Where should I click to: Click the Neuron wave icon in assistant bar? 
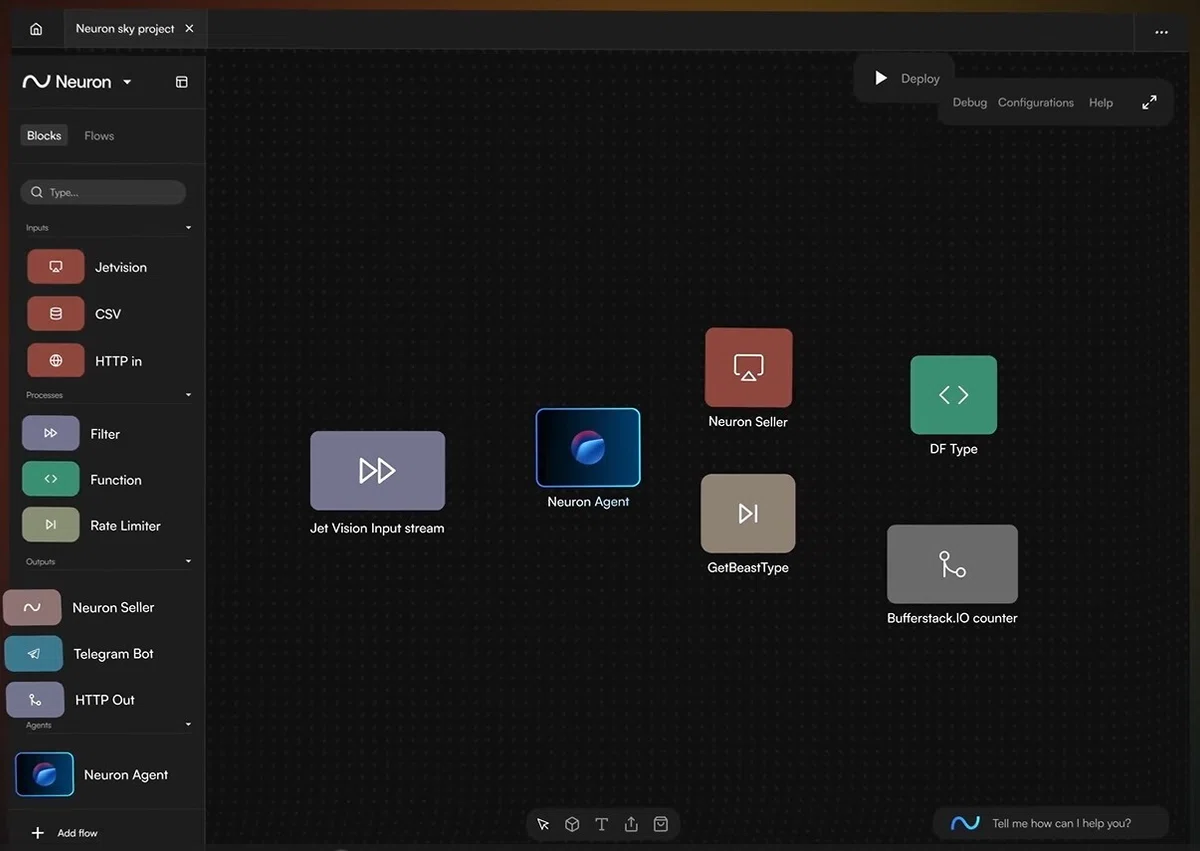pos(965,823)
